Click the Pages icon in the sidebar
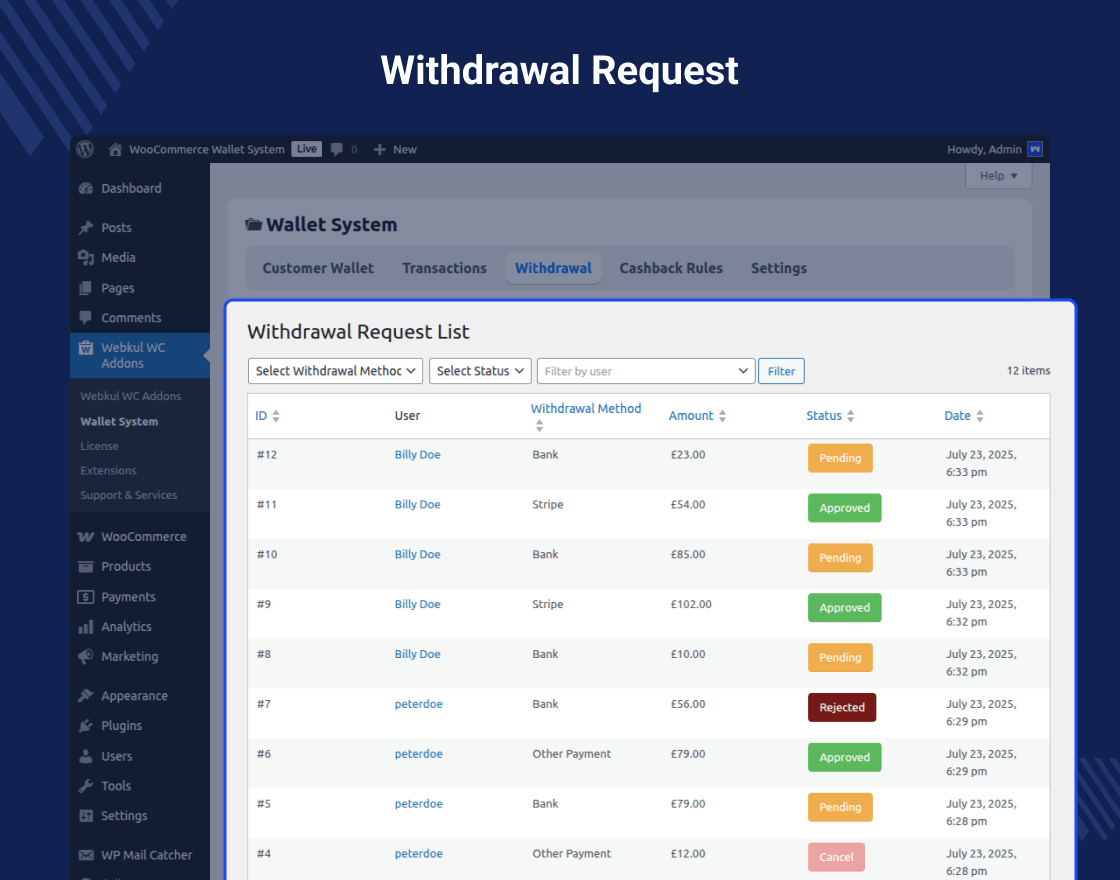 tap(86, 288)
